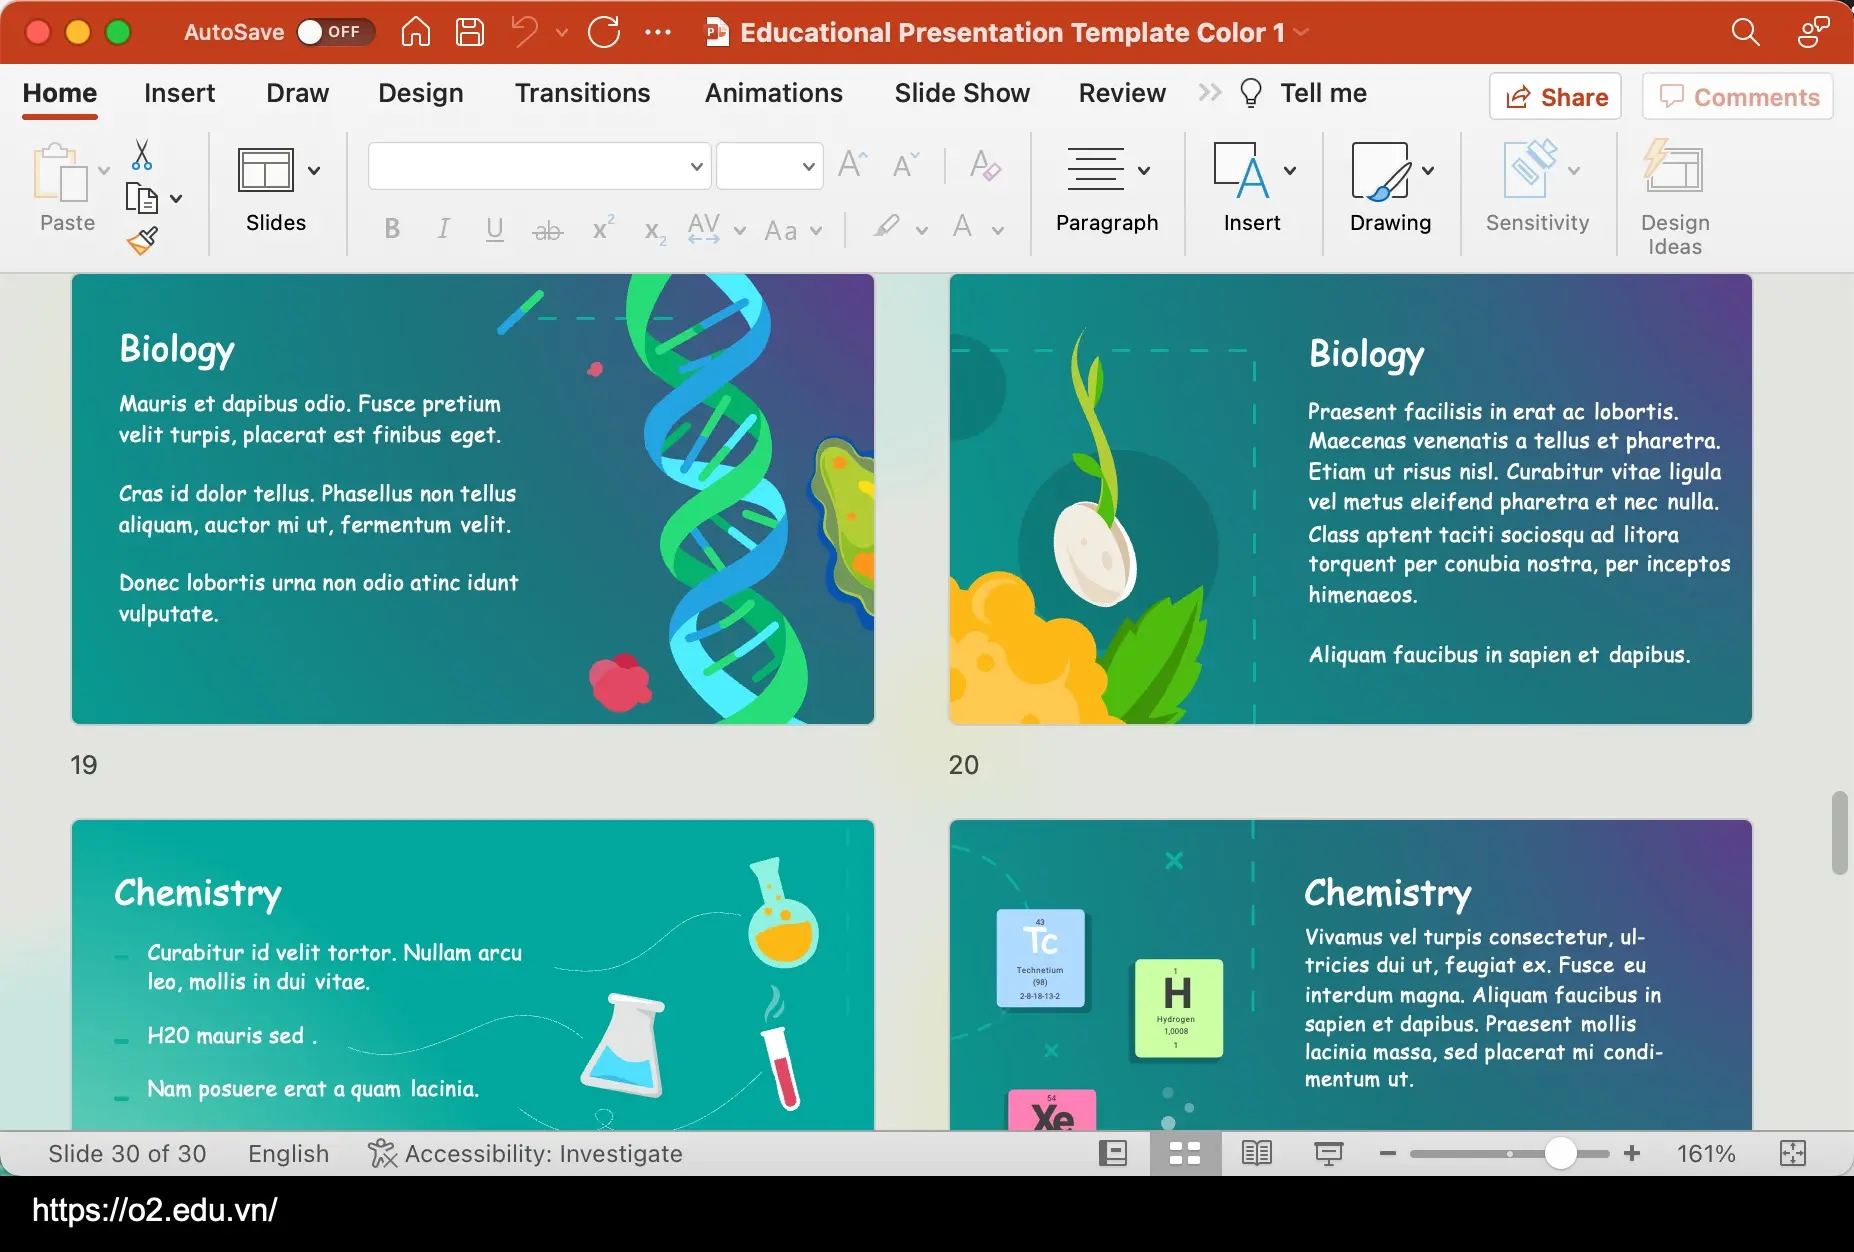This screenshot has height=1252, width=1854.
Task: Expand the Slides dropdown arrow
Action: (314, 170)
